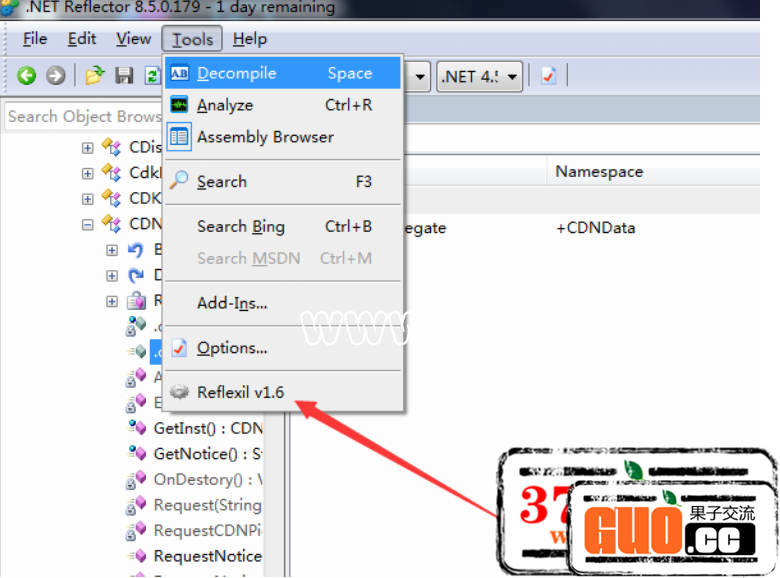
Task: Select the +CDNData namespace cell
Action: (x=595, y=228)
